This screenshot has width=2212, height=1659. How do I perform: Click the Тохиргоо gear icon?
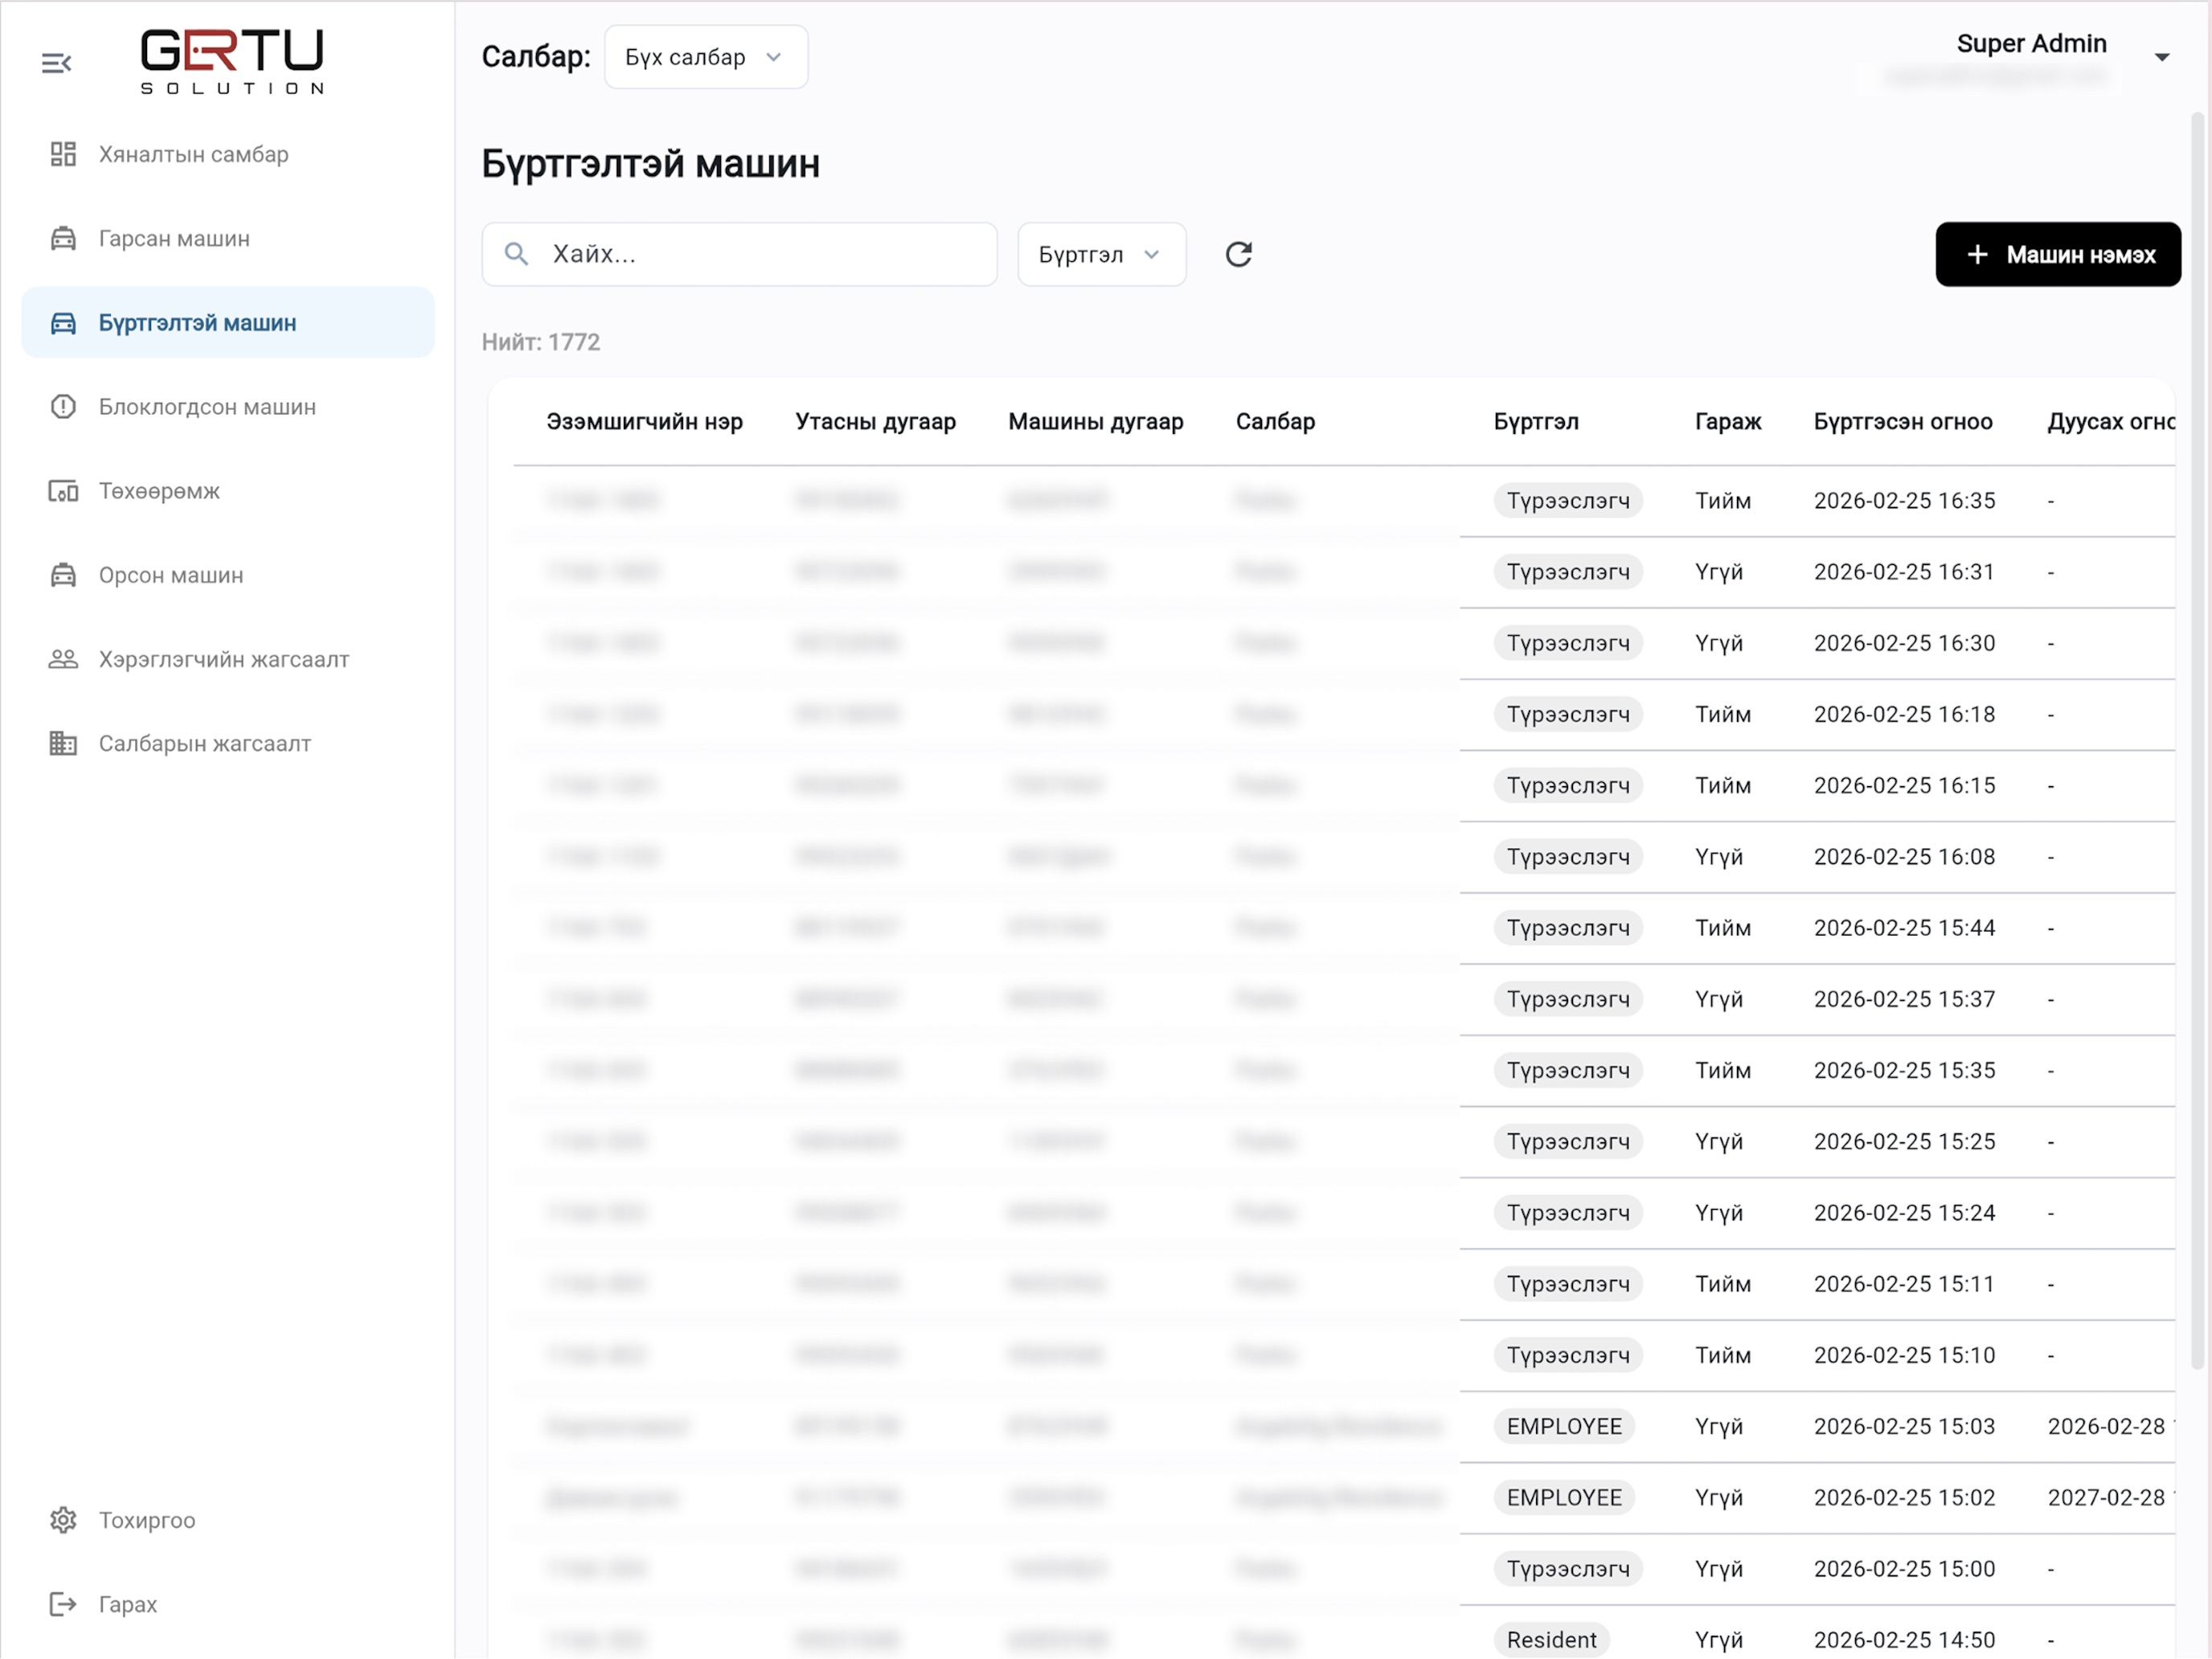tap(63, 1520)
